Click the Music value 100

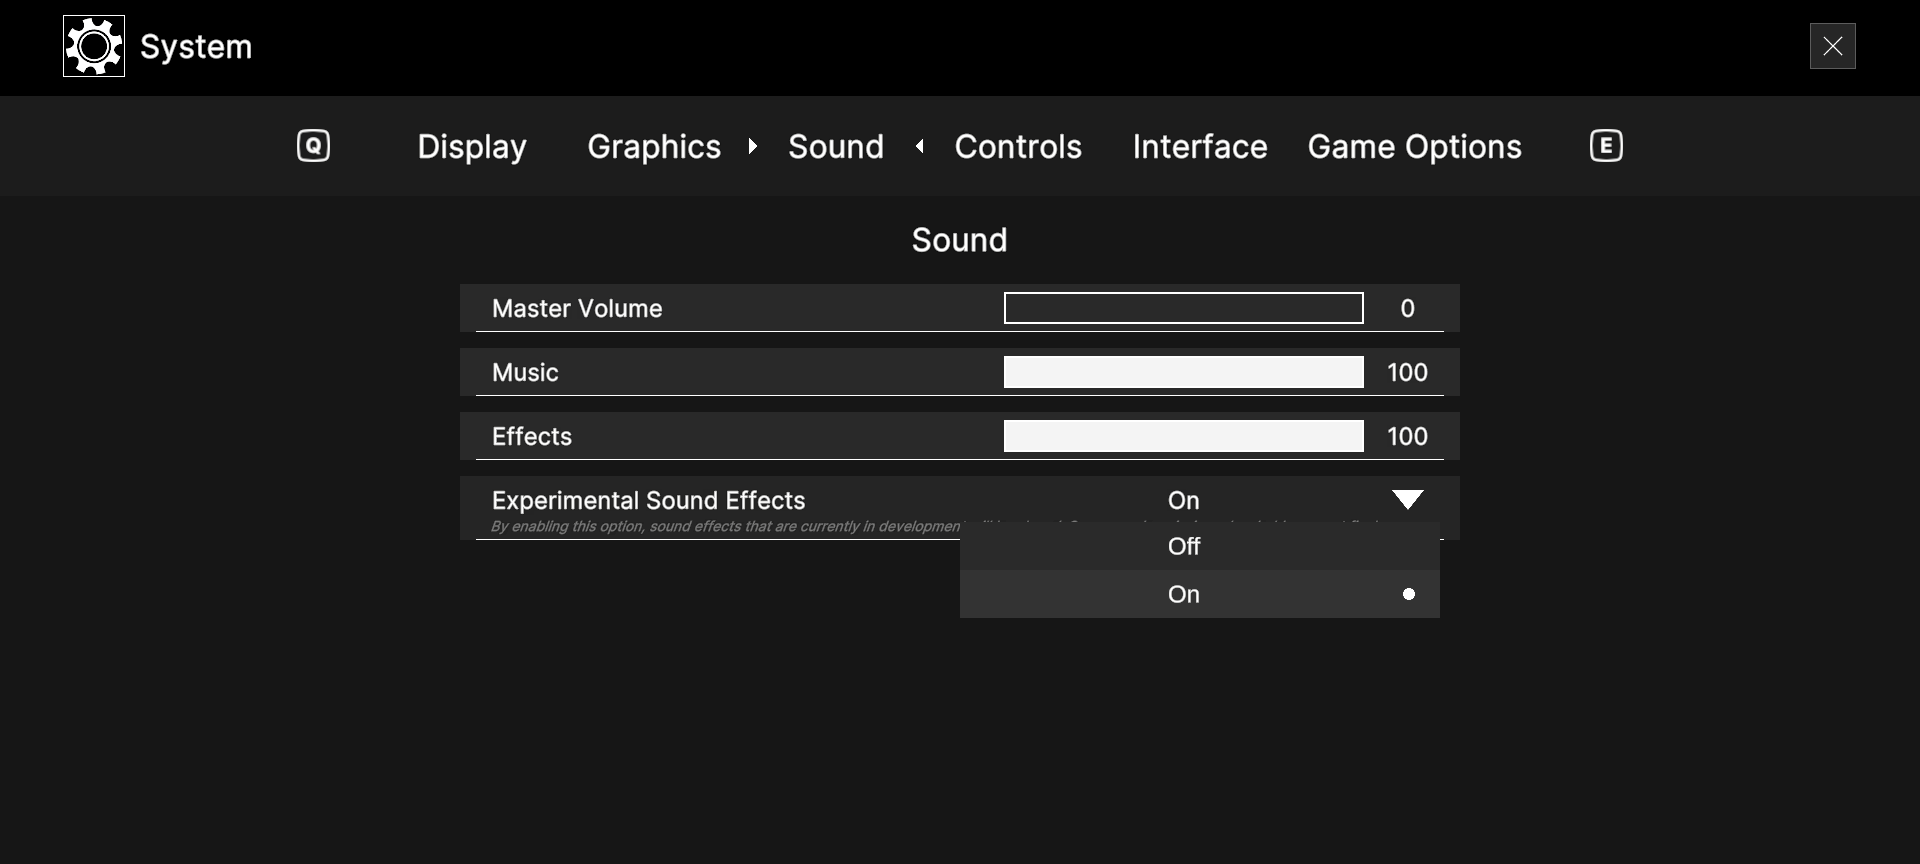point(1407,373)
